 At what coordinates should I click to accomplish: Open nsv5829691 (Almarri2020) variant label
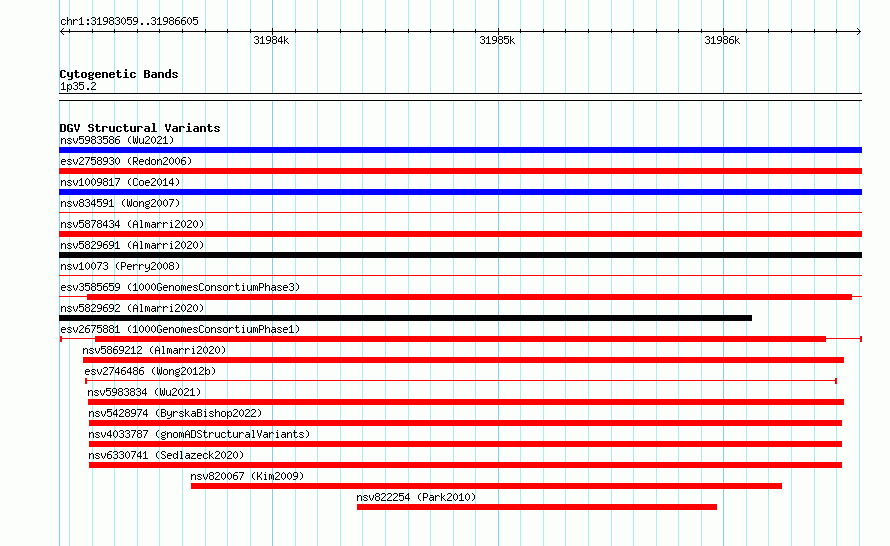132,245
